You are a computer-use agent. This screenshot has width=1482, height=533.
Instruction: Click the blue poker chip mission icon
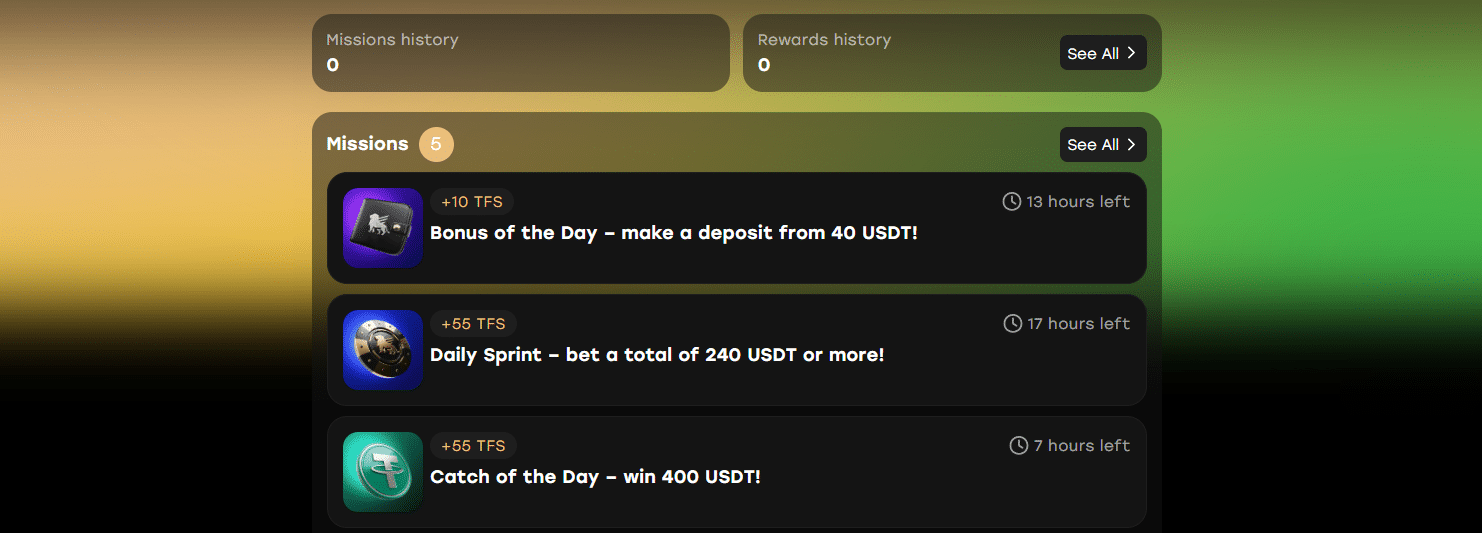coord(383,350)
